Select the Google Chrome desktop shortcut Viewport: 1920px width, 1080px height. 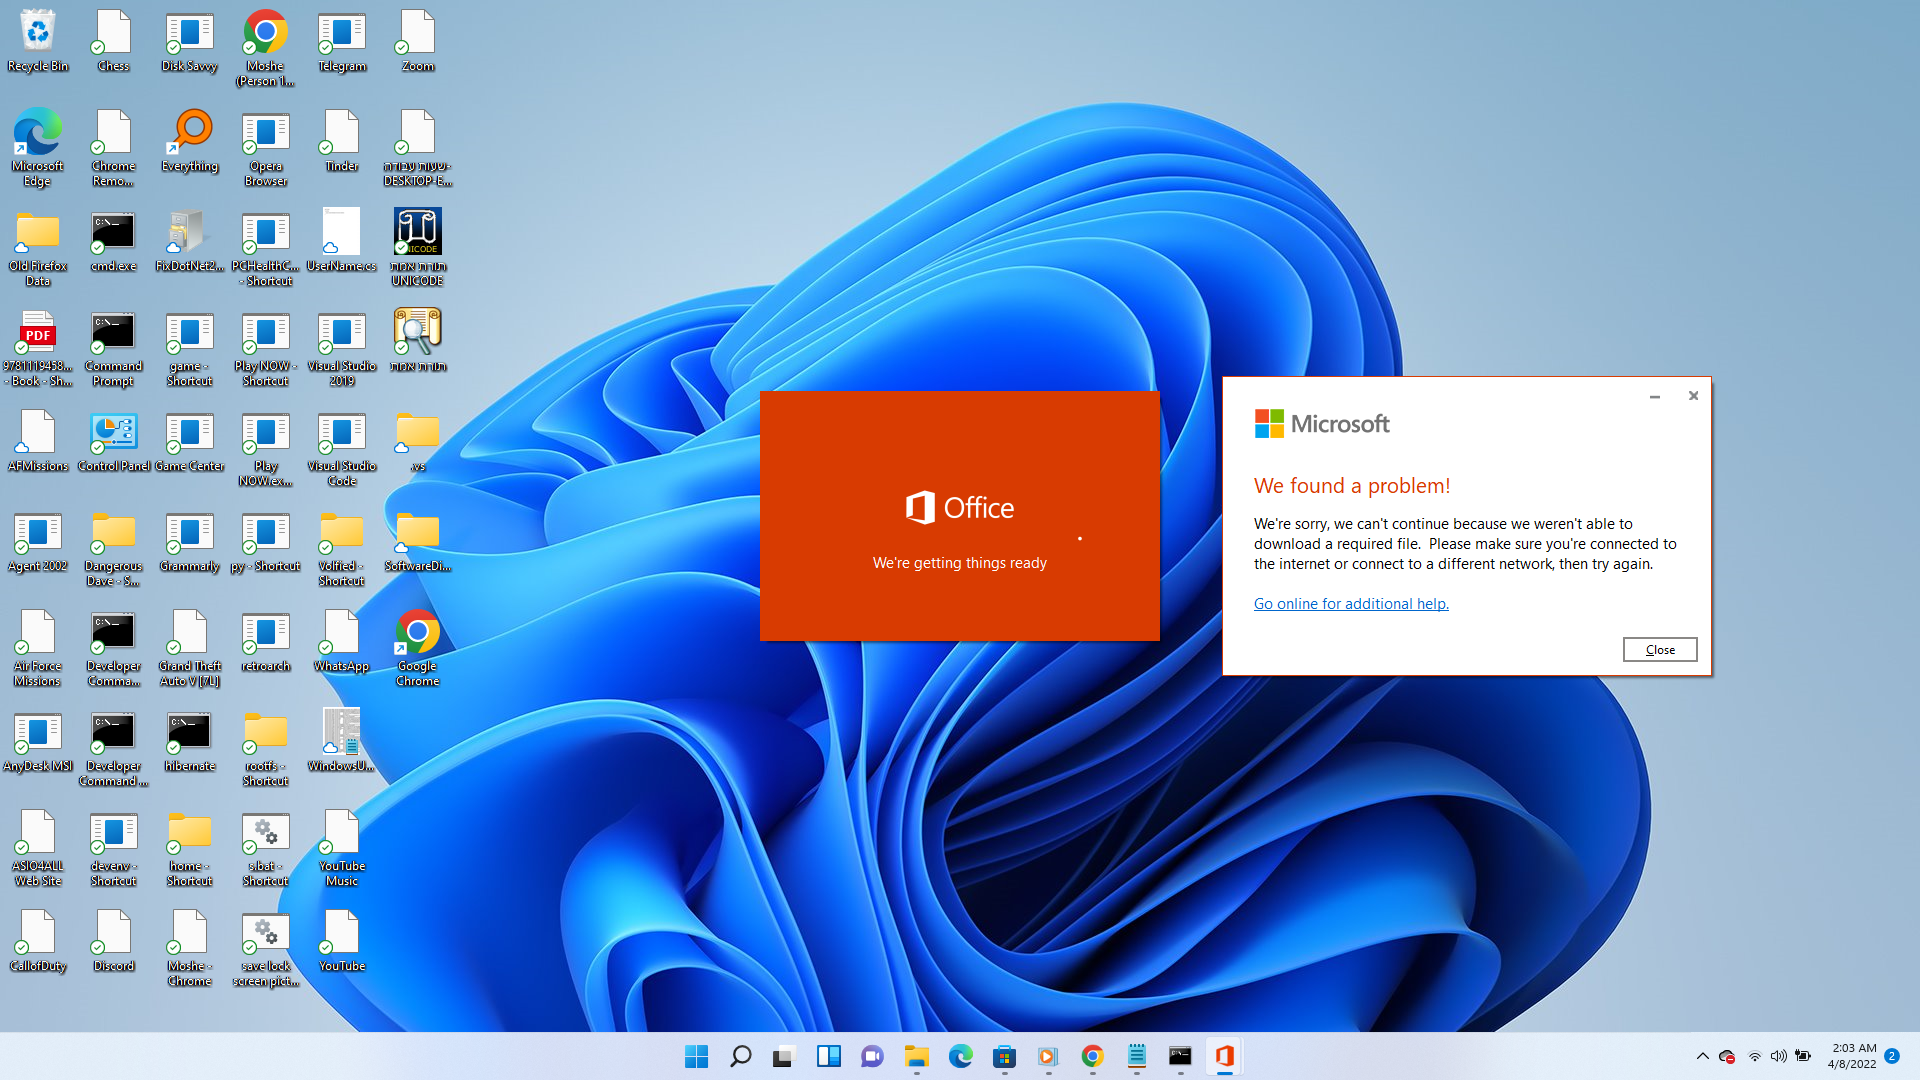tap(418, 648)
